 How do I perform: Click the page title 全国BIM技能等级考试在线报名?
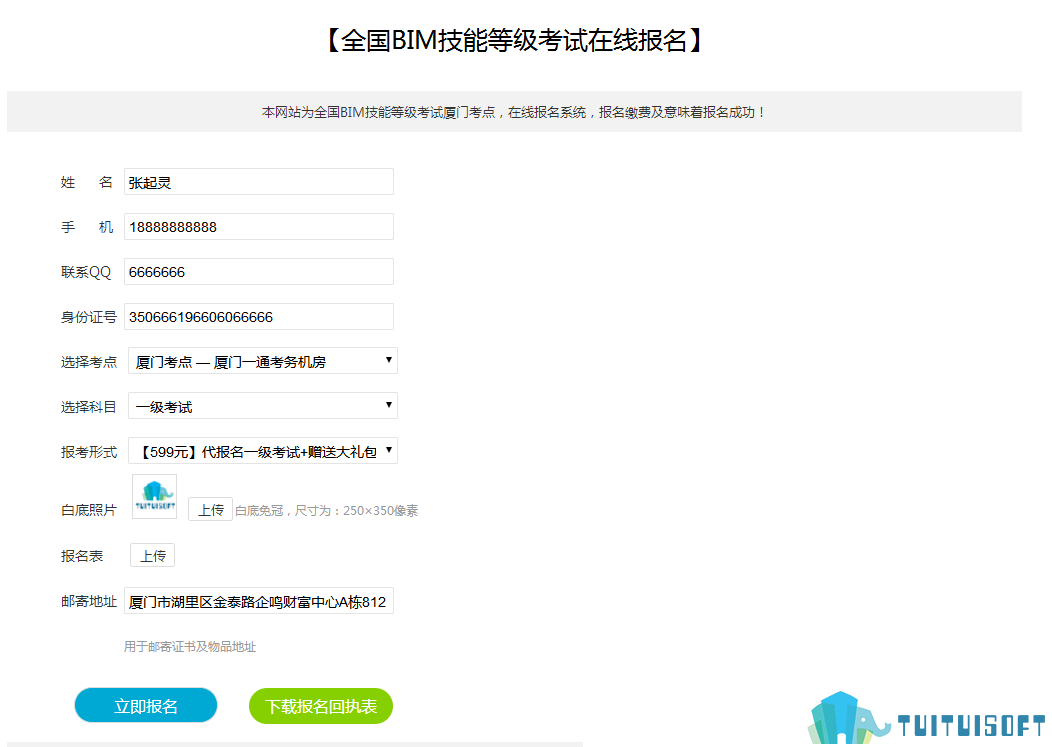coord(514,40)
